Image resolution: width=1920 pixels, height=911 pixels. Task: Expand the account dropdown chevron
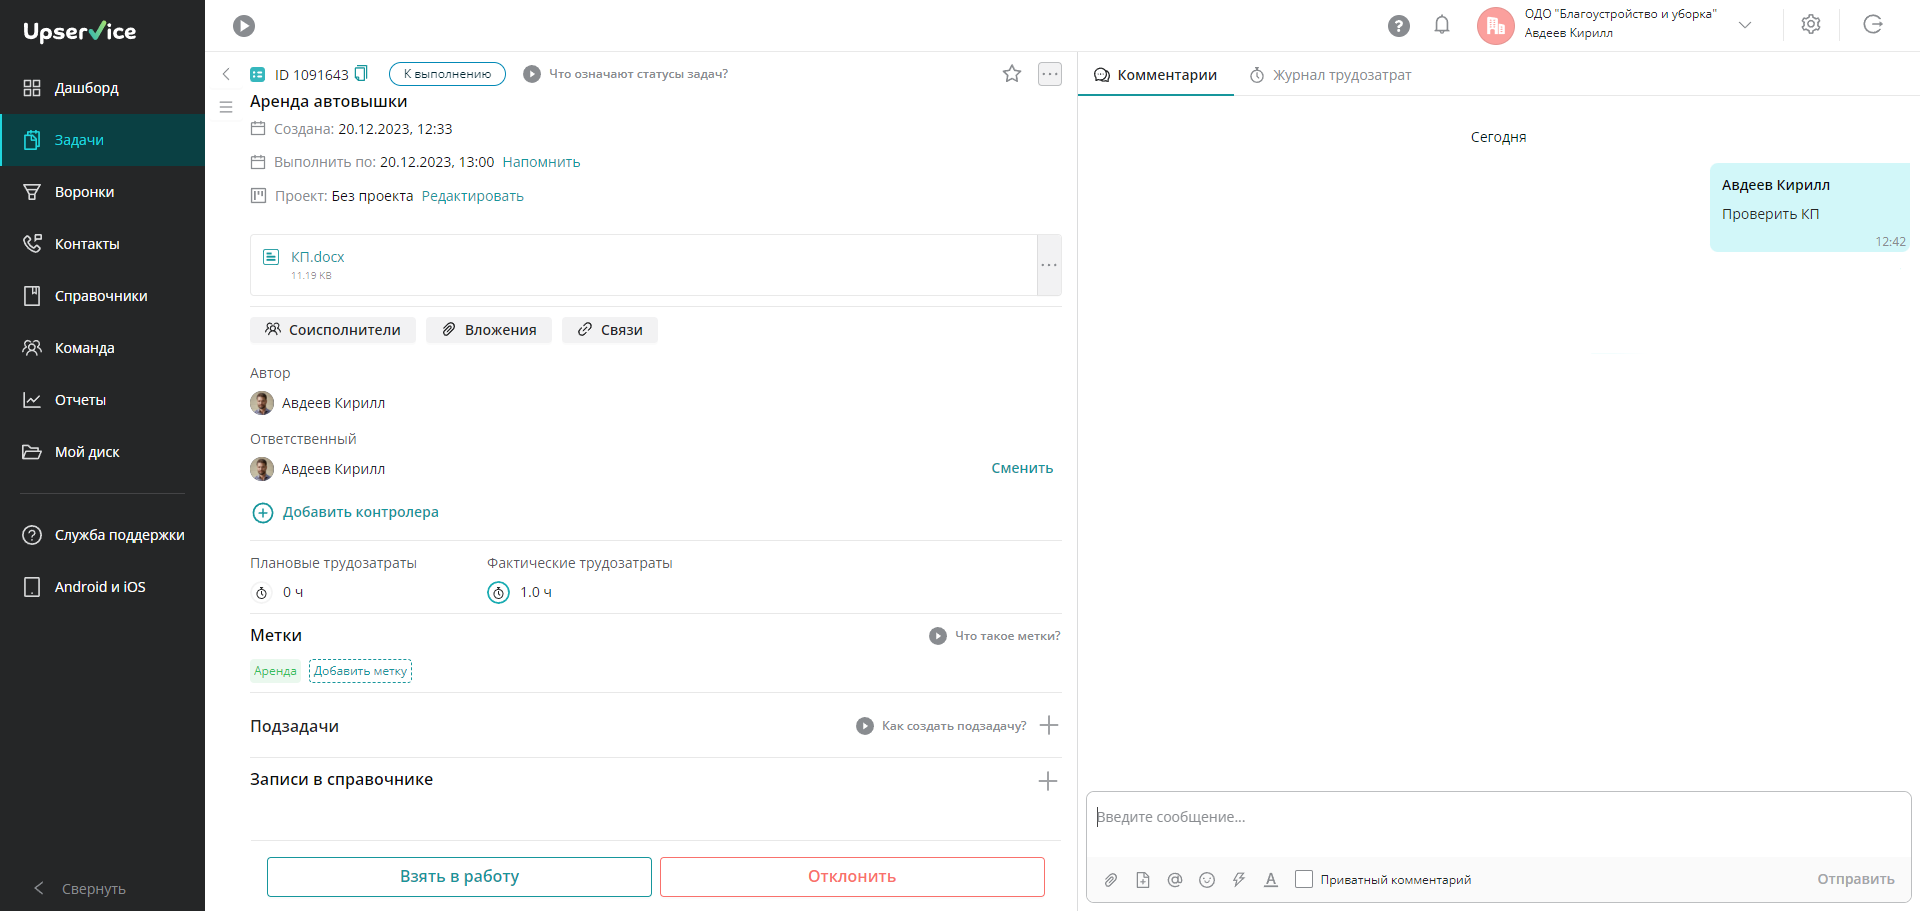click(x=1745, y=25)
